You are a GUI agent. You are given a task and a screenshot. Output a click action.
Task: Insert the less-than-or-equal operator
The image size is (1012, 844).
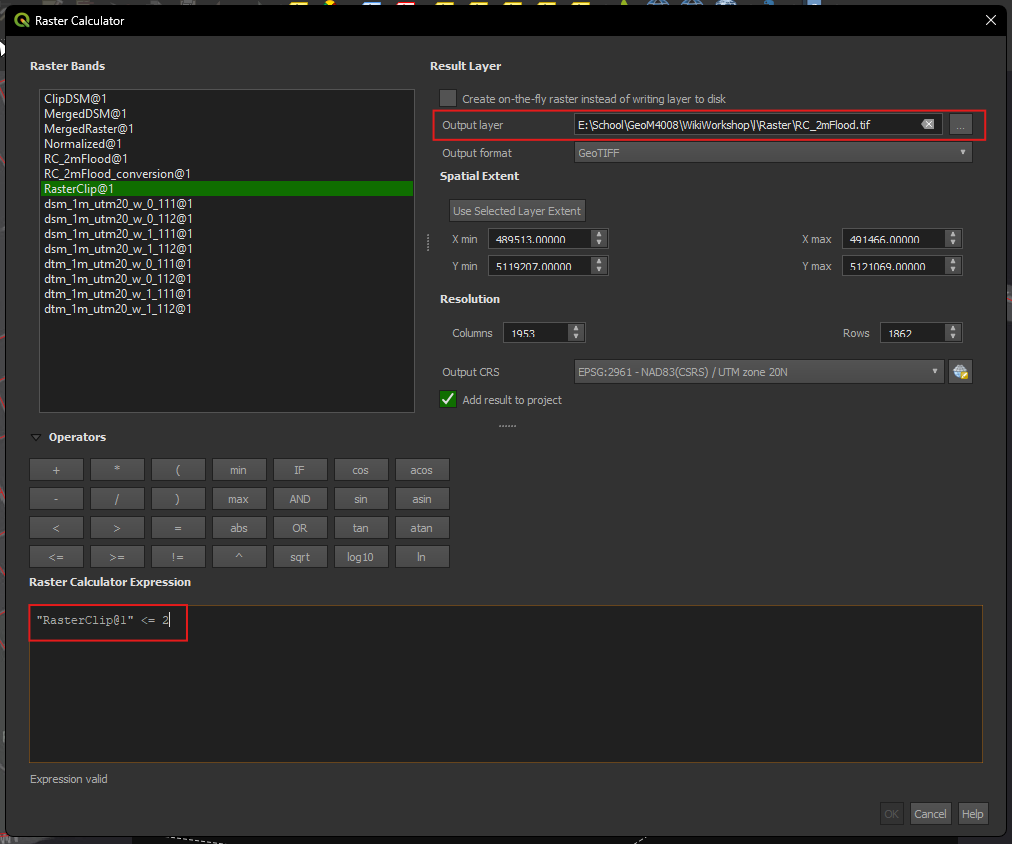56,557
